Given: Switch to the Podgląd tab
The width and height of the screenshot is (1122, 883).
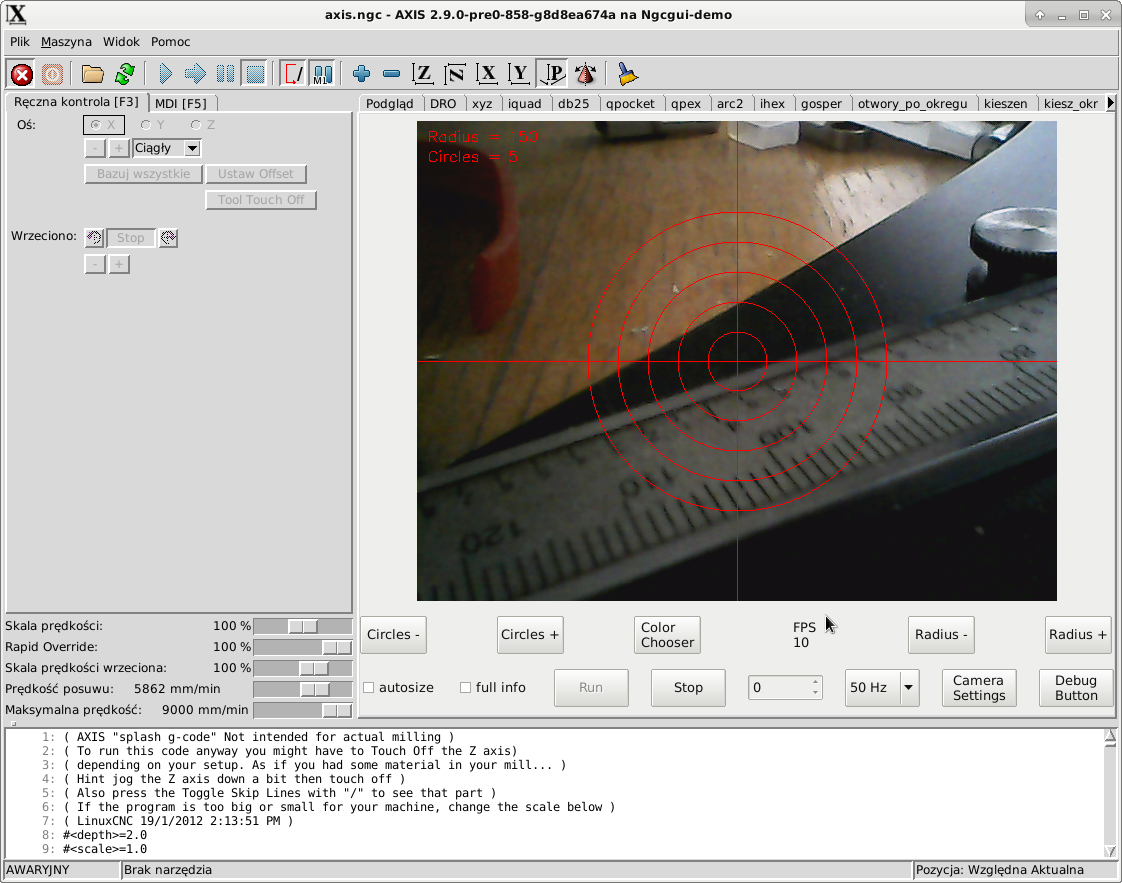Looking at the screenshot, I should (389, 104).
